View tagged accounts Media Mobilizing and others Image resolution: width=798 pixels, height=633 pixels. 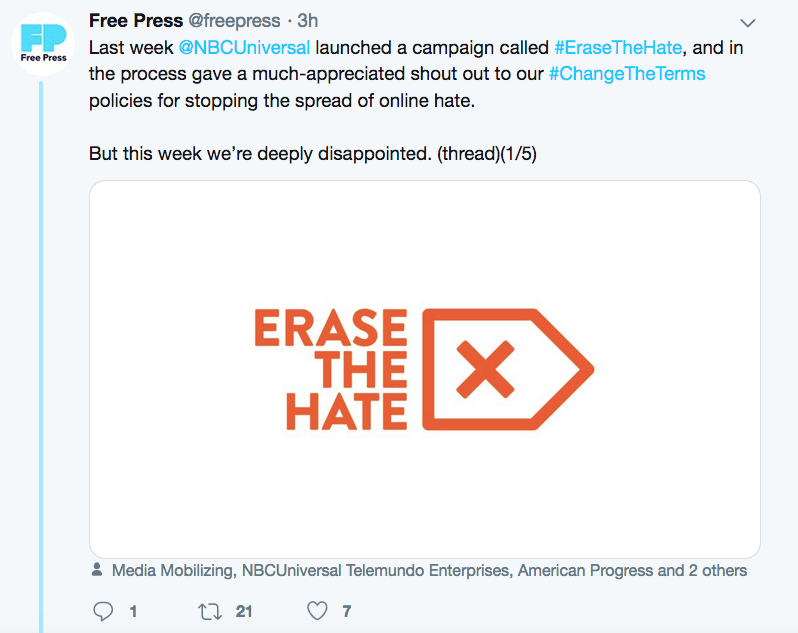pyautogui.click(x=429, y=570)
